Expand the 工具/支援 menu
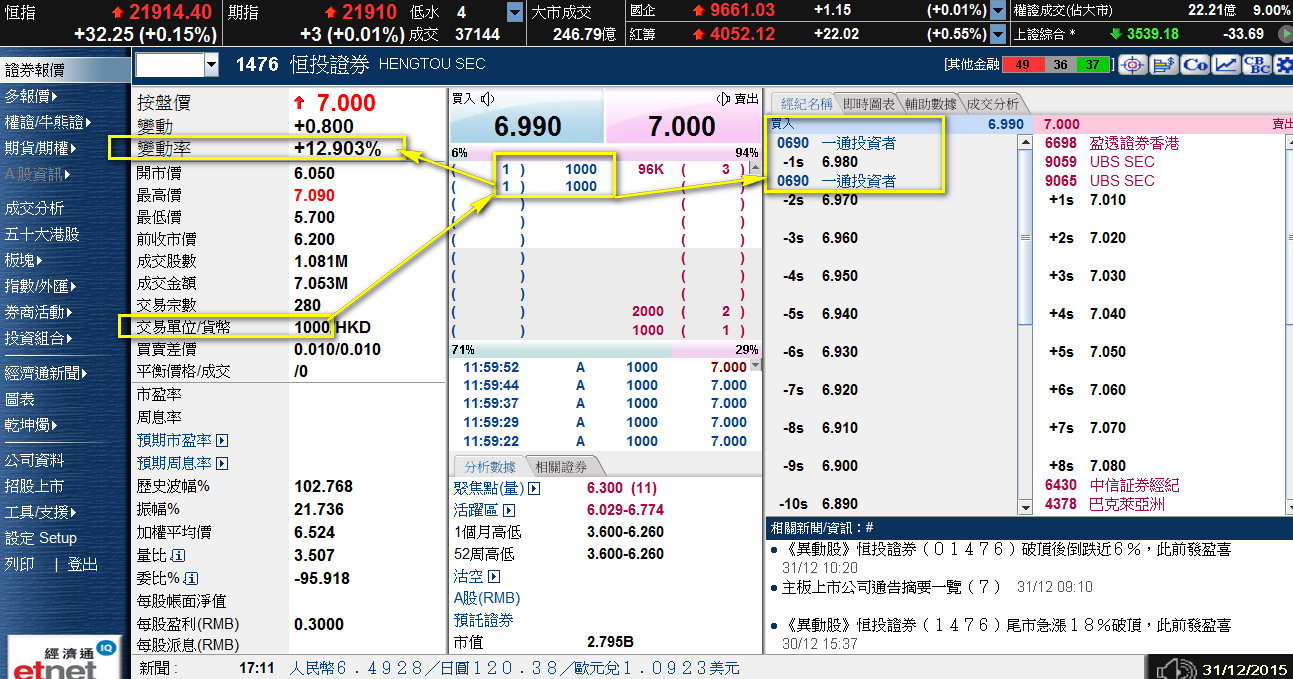 click(x=41, y=512)
